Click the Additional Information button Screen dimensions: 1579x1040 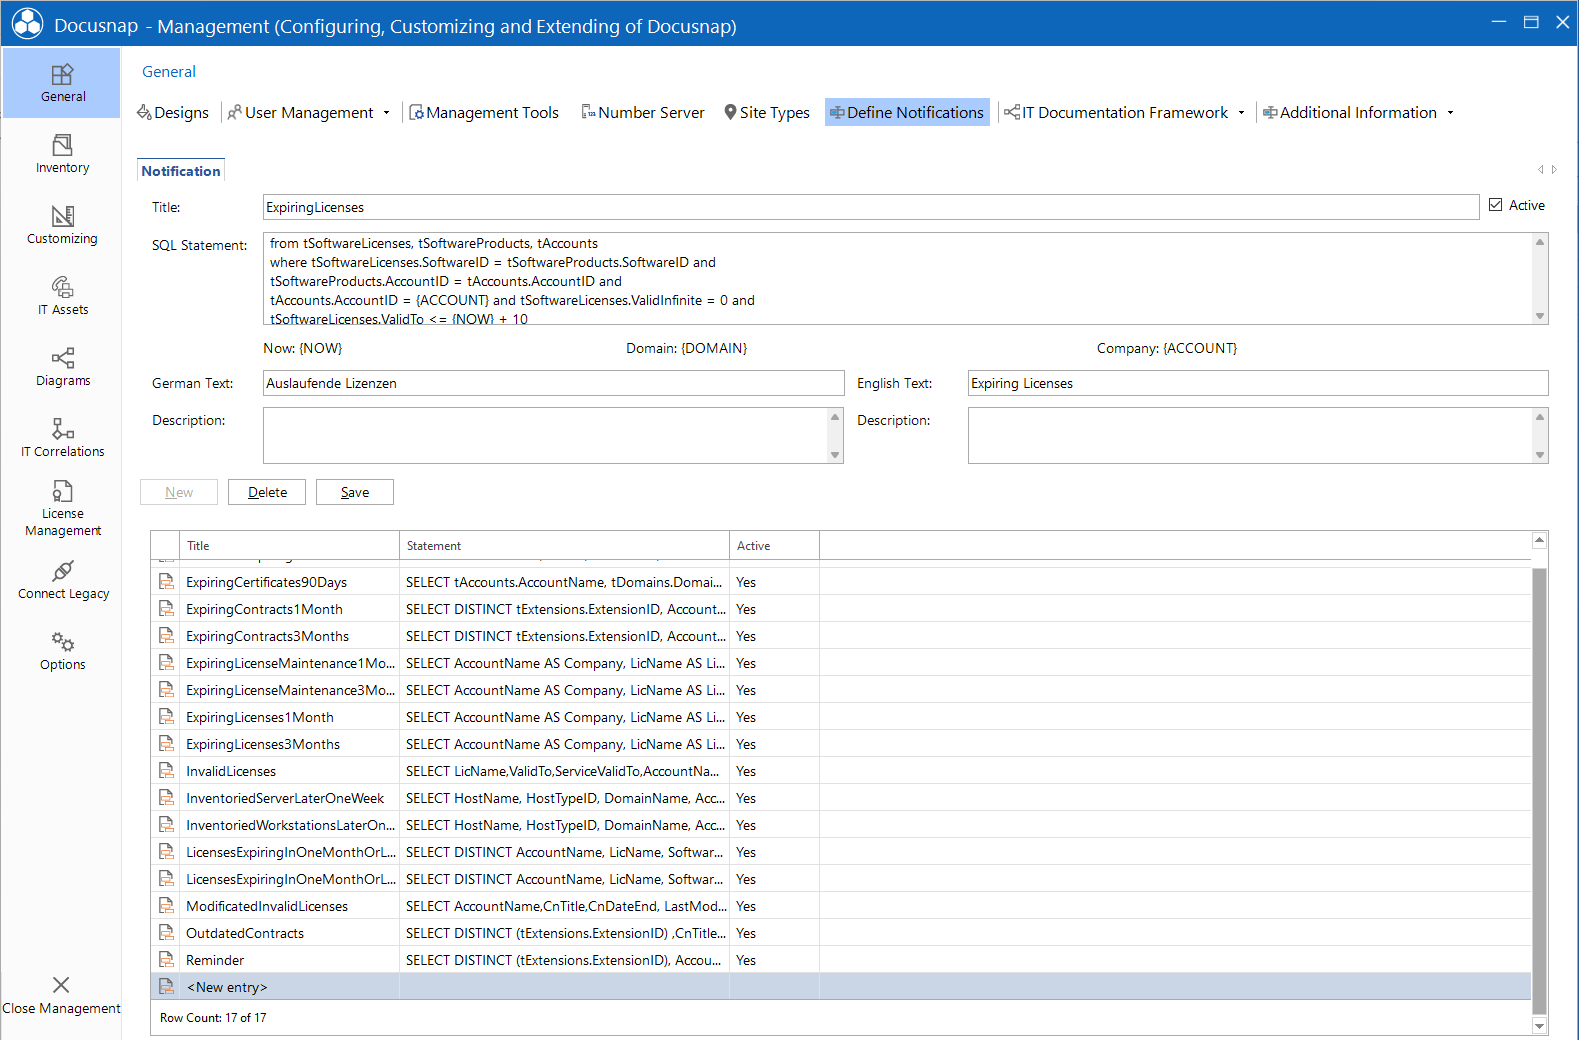[1349, 112]
